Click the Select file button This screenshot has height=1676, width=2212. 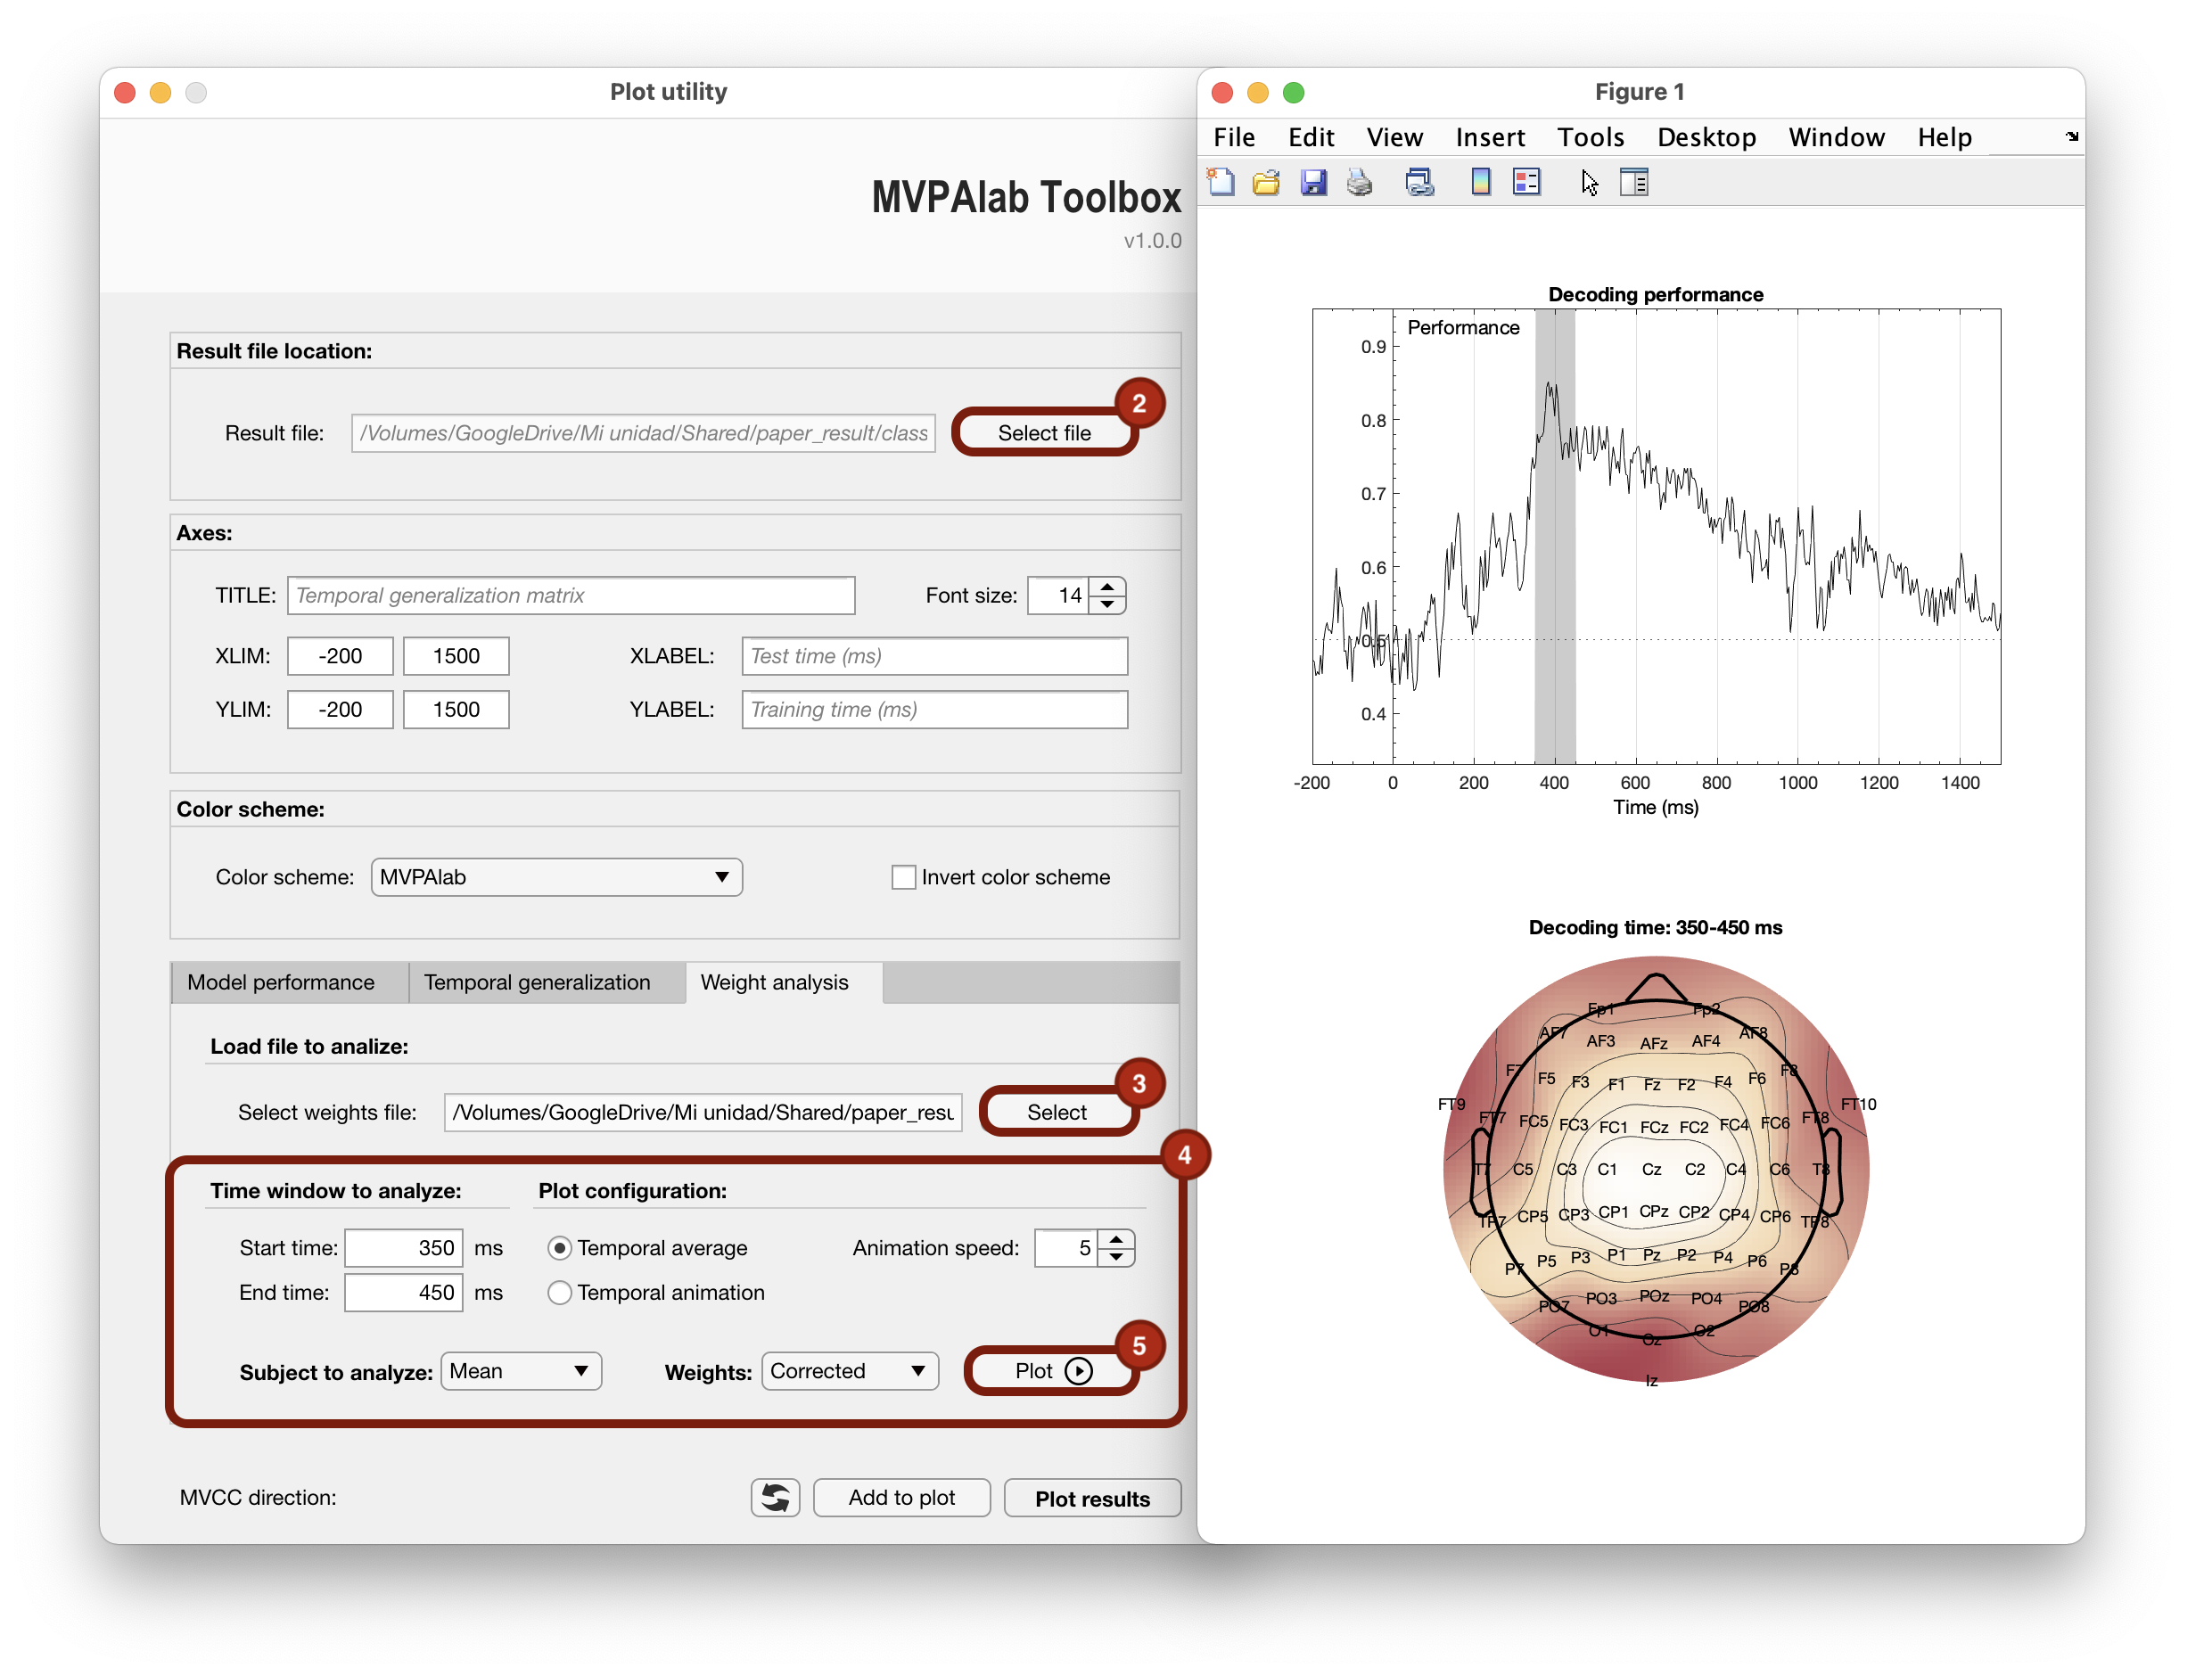[1044, 433]
